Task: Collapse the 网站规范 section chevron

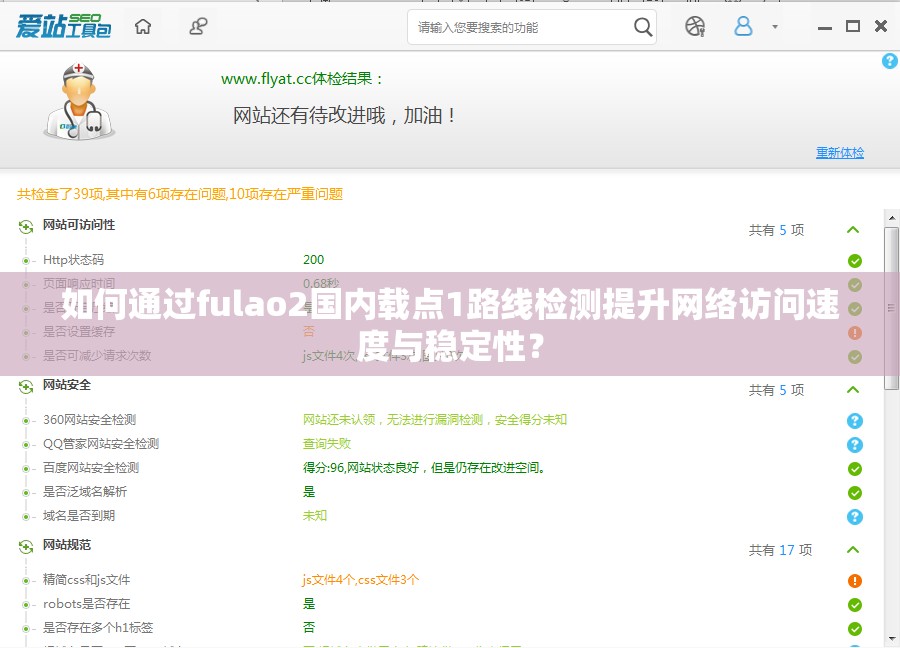Action: click(x=853, y=550)
